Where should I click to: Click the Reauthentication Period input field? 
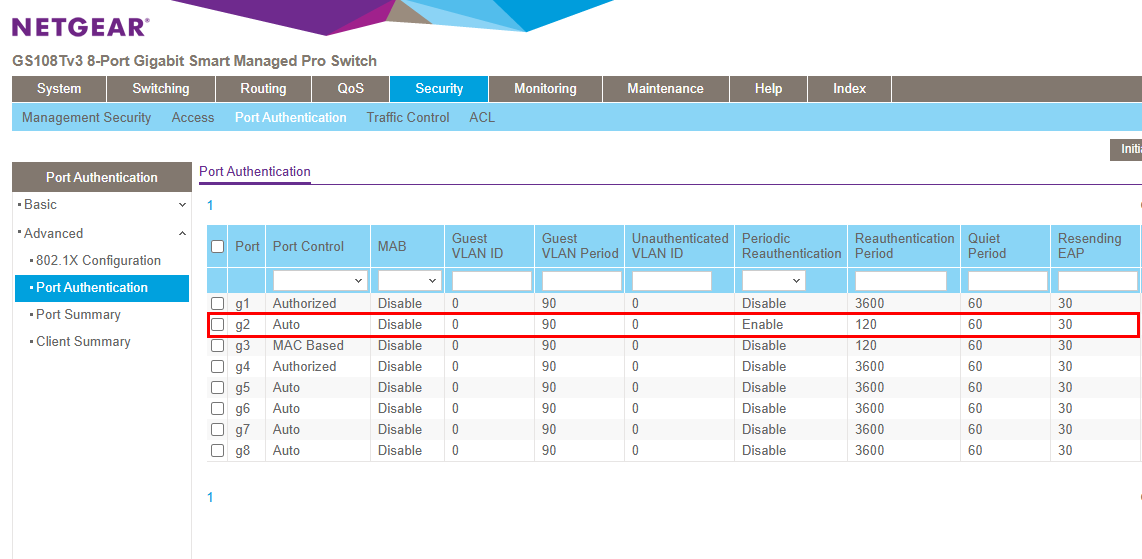pyautogui.click(x=900, y=281)
